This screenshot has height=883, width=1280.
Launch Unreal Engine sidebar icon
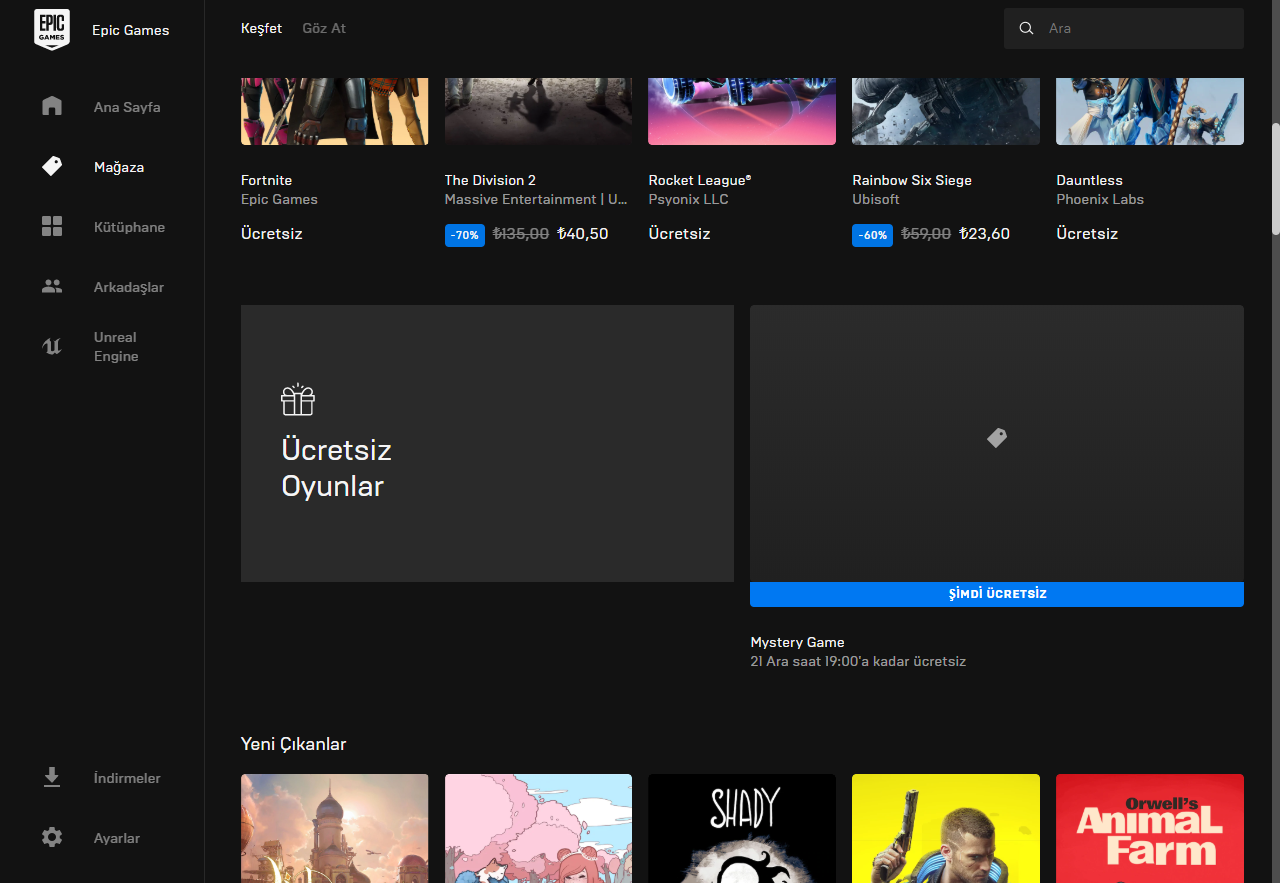coord(52,346)
